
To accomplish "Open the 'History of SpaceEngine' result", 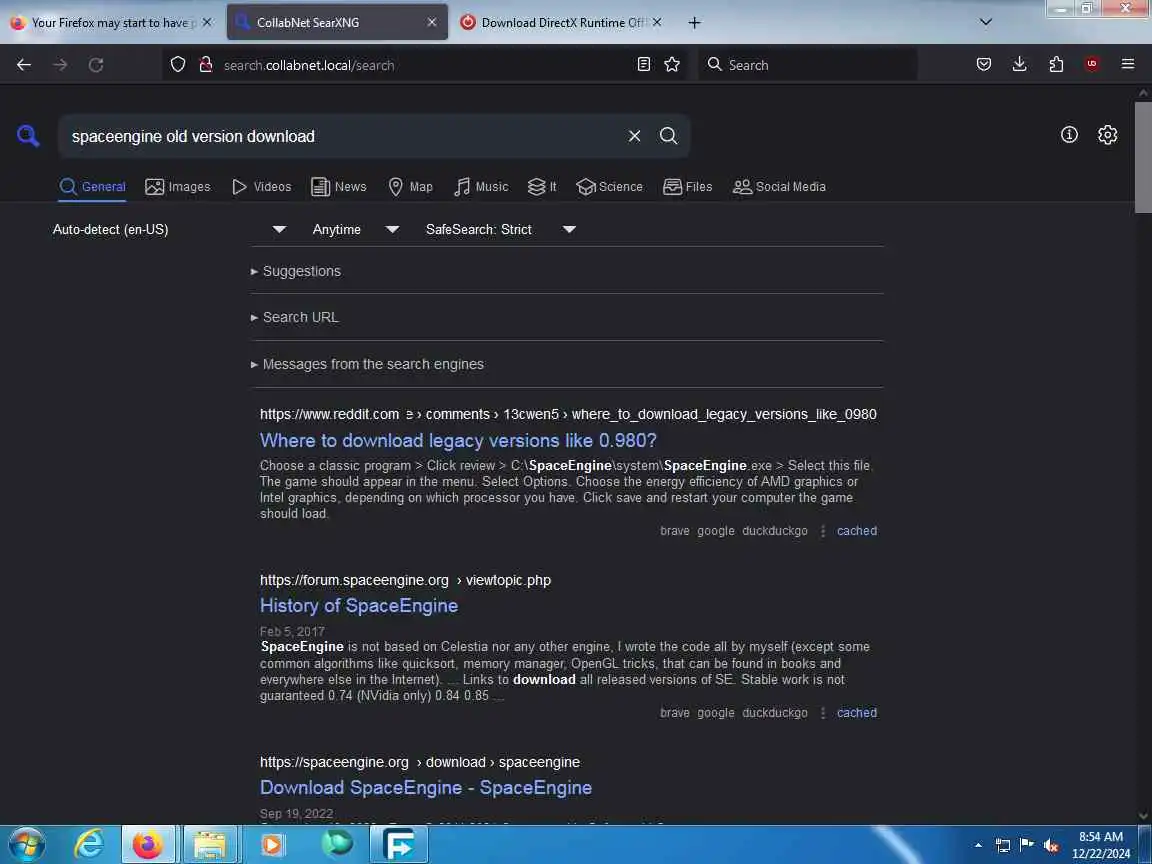I will pos(359,605).
